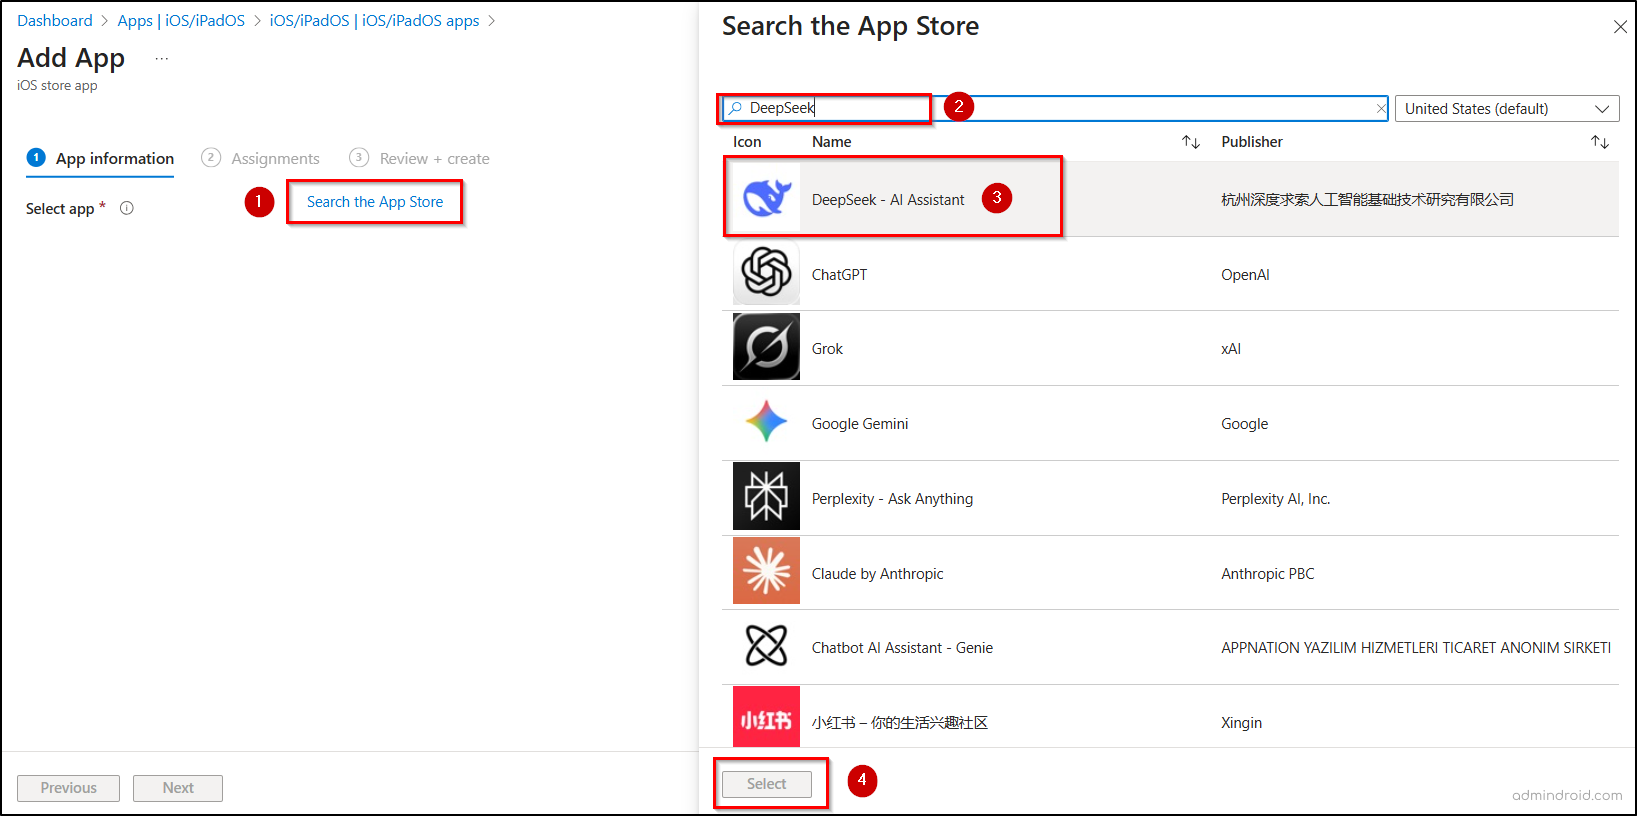
Task: Click the Perplexity app icon
Action: click(766, 496)
